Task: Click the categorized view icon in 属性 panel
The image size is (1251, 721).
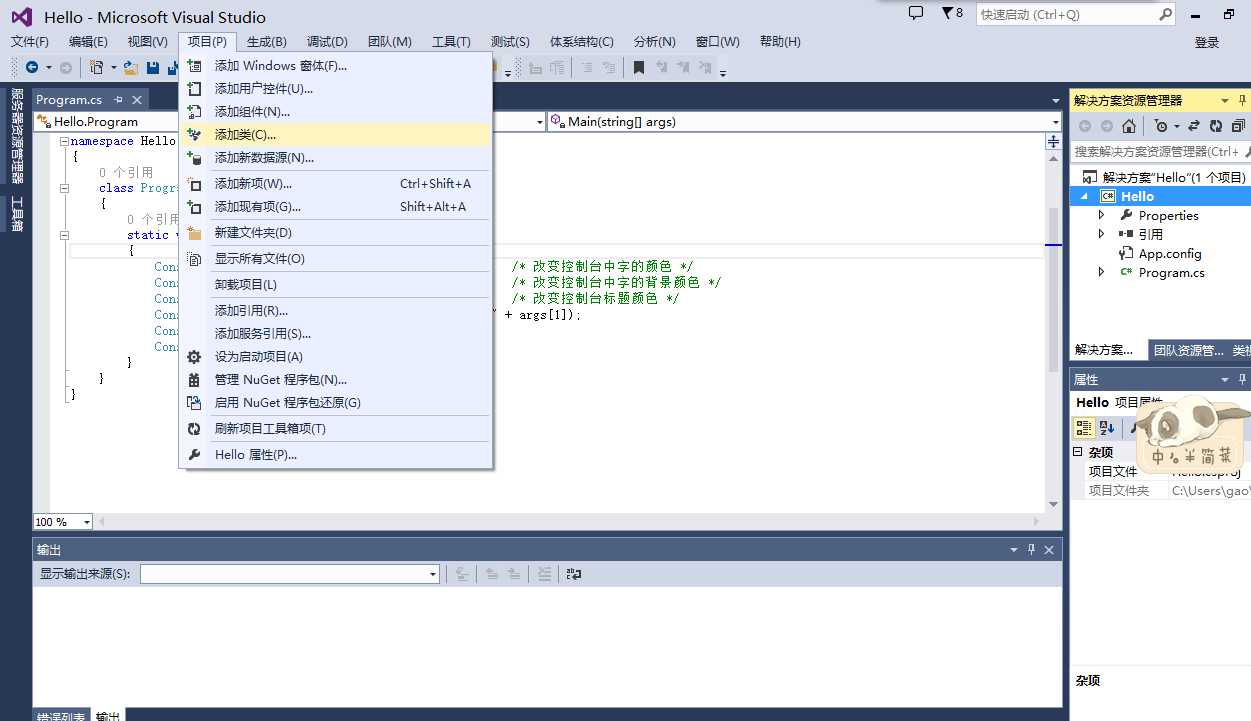Action: (1084, 427)
